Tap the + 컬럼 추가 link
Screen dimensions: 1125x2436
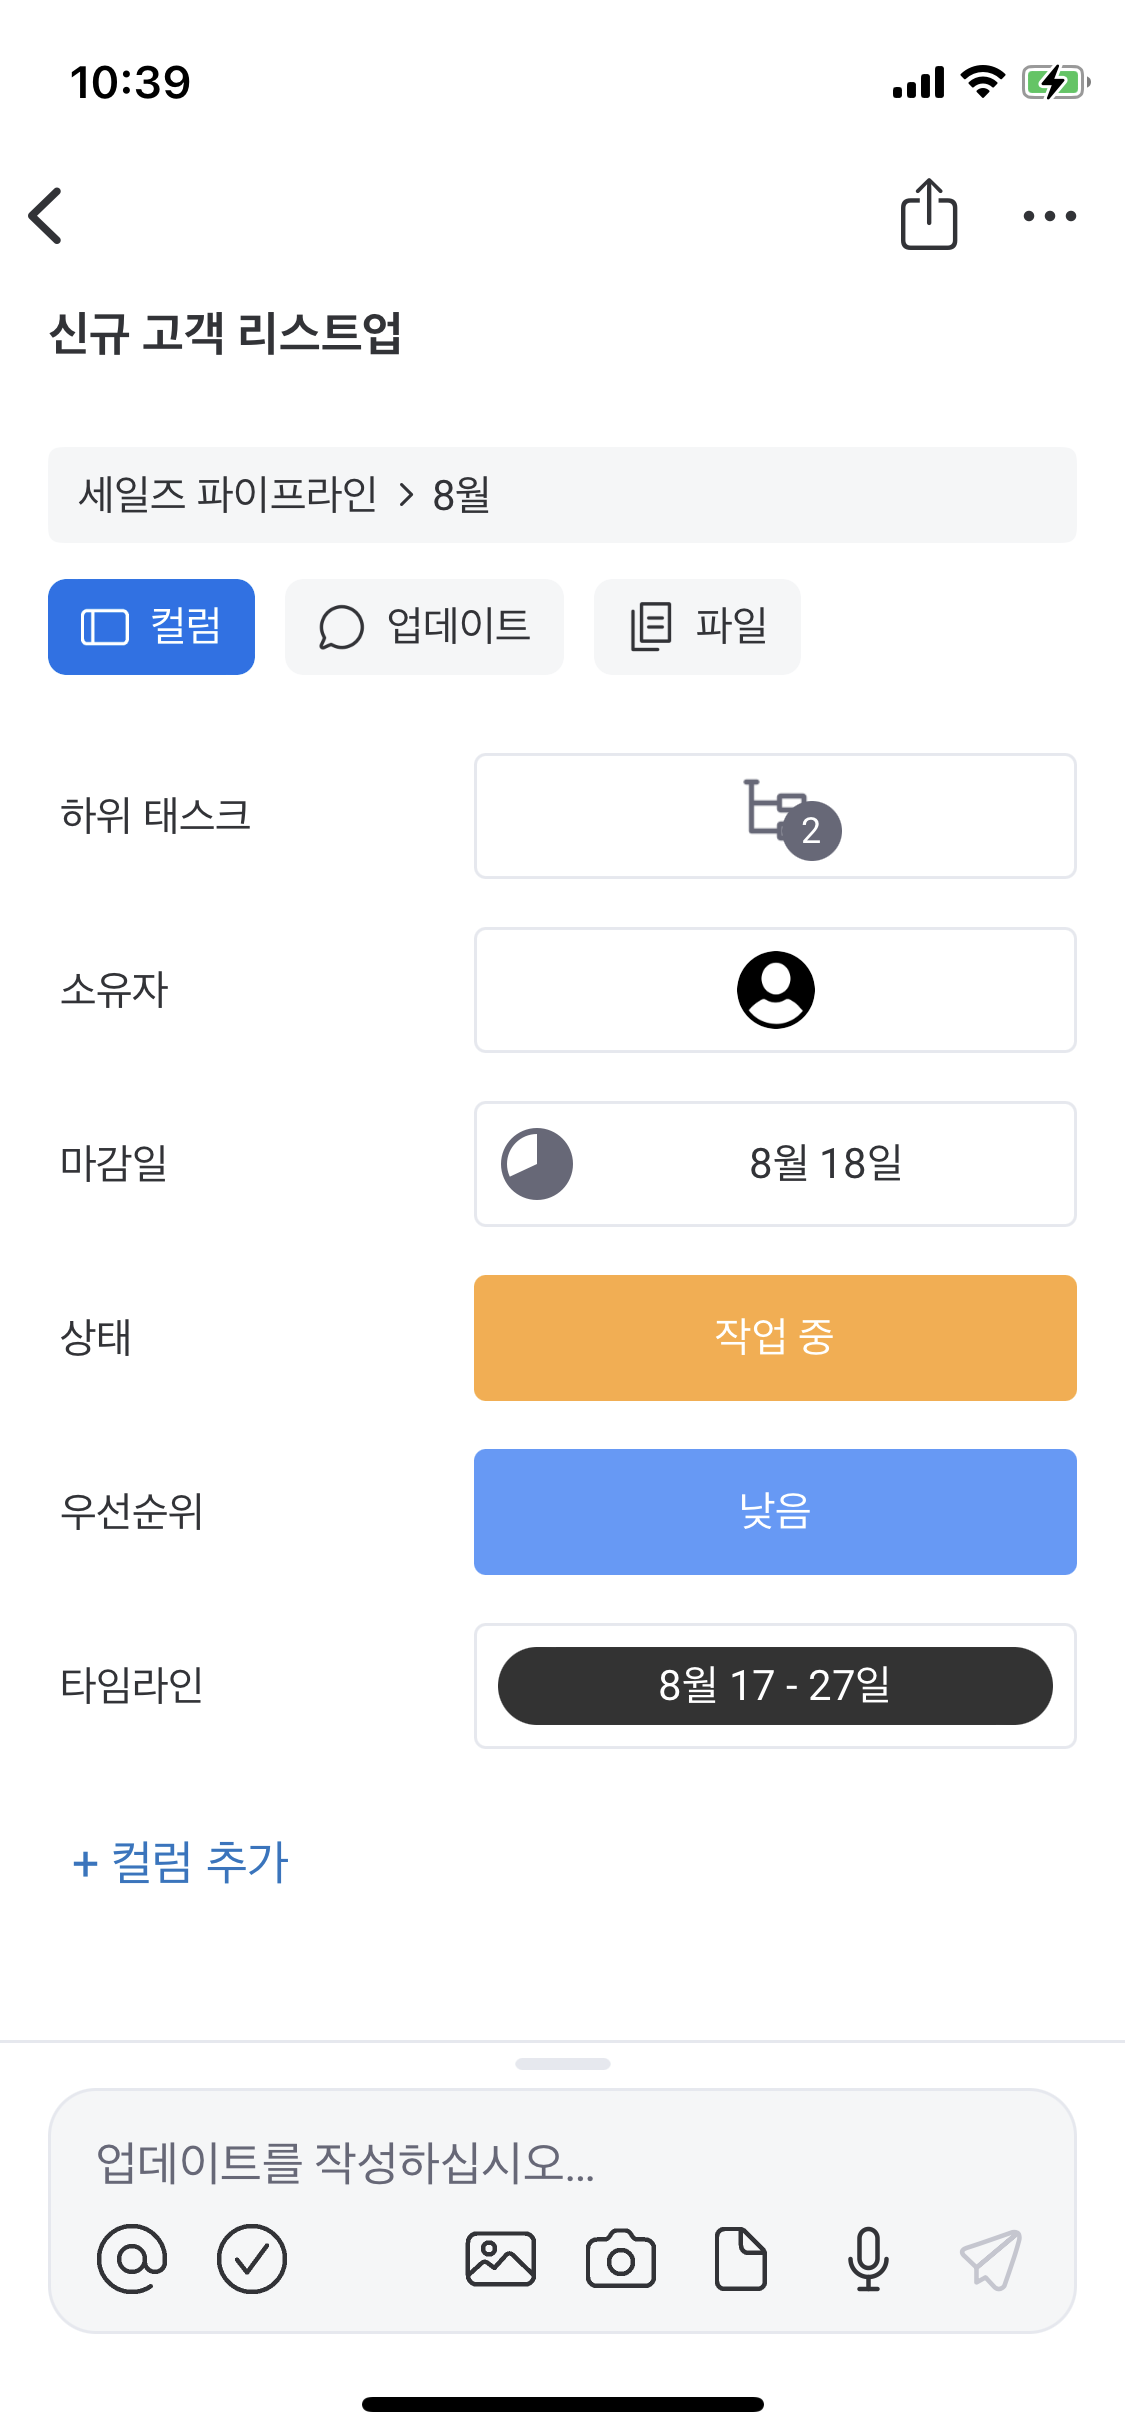pyautogui.click(x=181, y=1862)
